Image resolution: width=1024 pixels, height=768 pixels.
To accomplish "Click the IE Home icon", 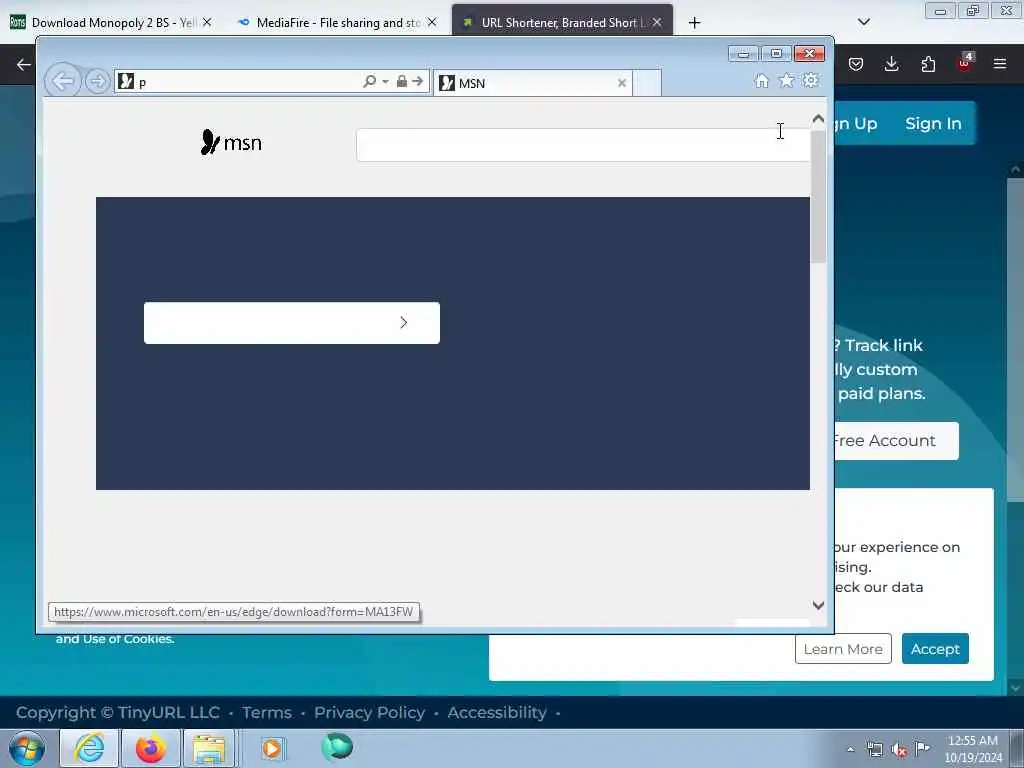I will pos(761,80).
